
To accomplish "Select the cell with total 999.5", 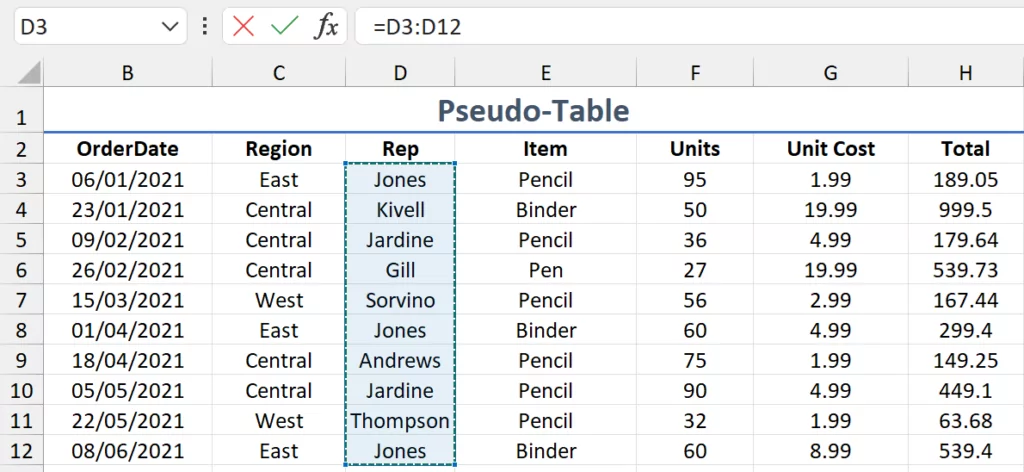I will [x=965, y=210].
